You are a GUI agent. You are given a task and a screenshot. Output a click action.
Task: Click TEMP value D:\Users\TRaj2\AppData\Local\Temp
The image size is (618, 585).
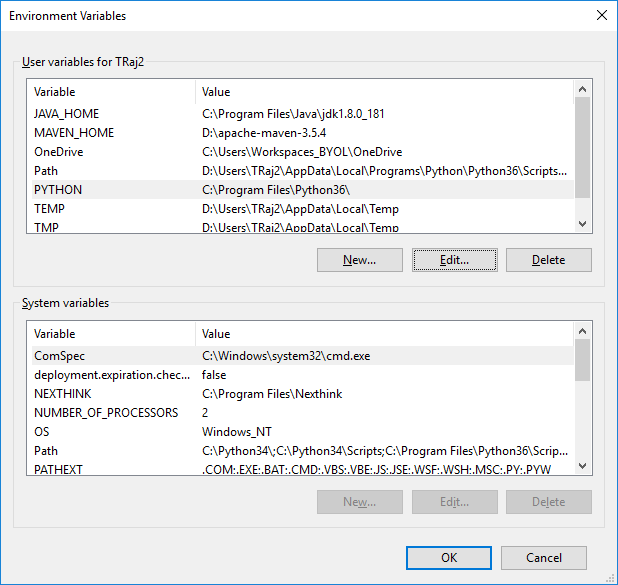click(x=300, y=209)
